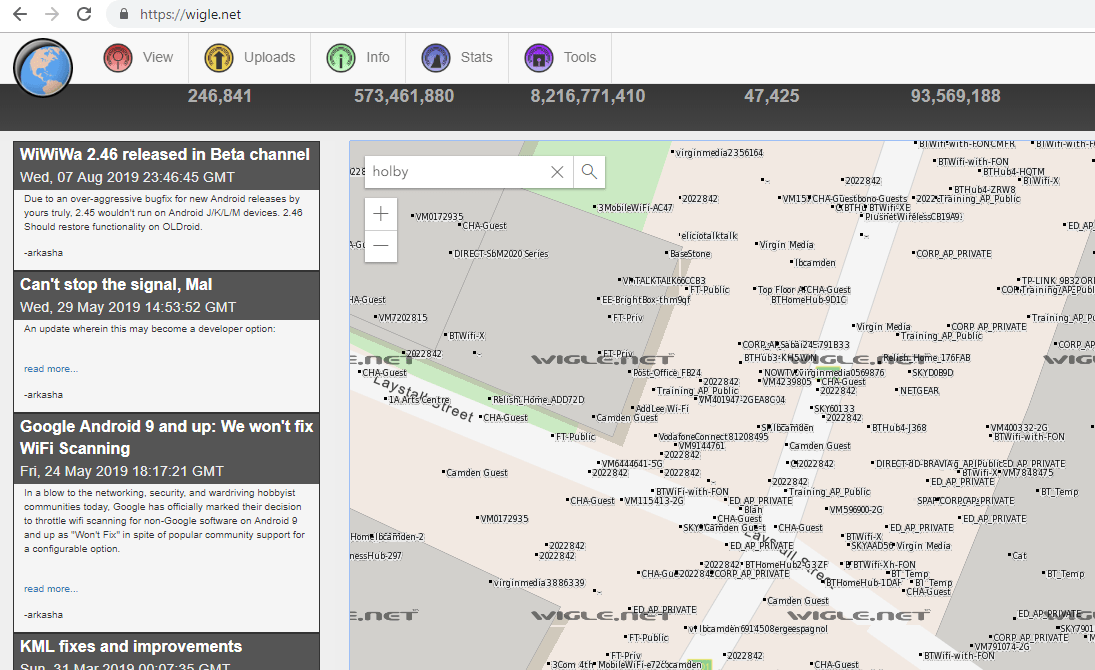Click the red View menu icon
Screen dimensions: 1095x670
click(119, 58)
